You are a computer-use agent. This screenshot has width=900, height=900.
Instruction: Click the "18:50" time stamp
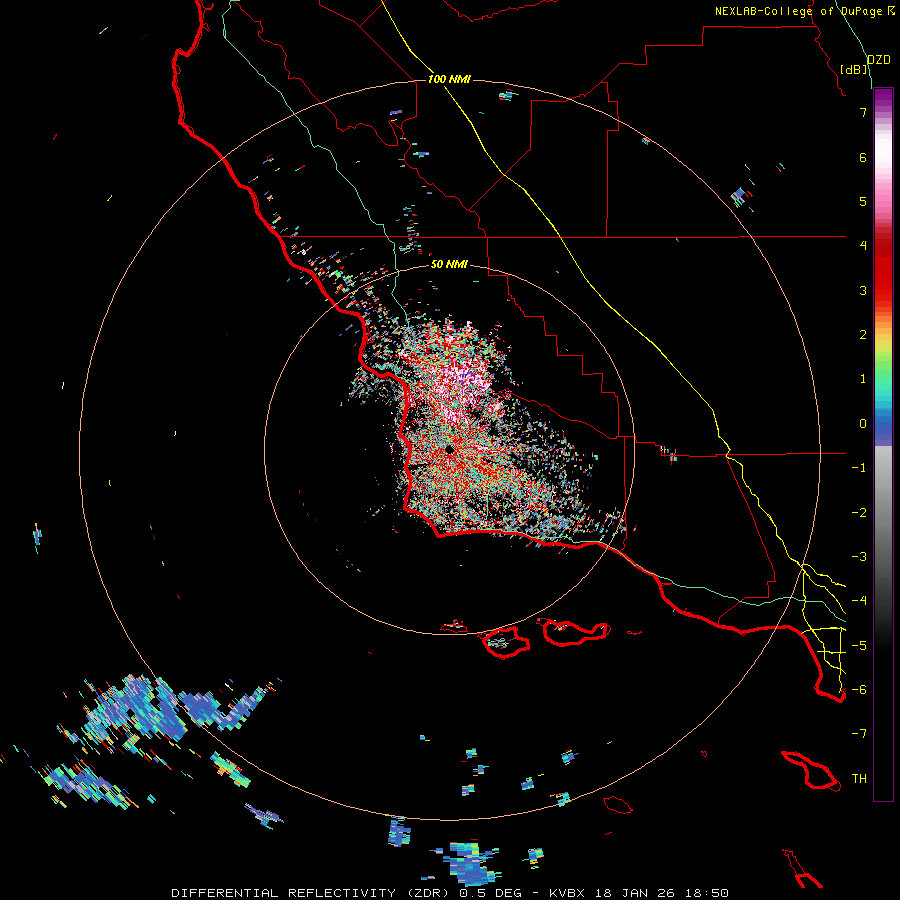(706, 893)
